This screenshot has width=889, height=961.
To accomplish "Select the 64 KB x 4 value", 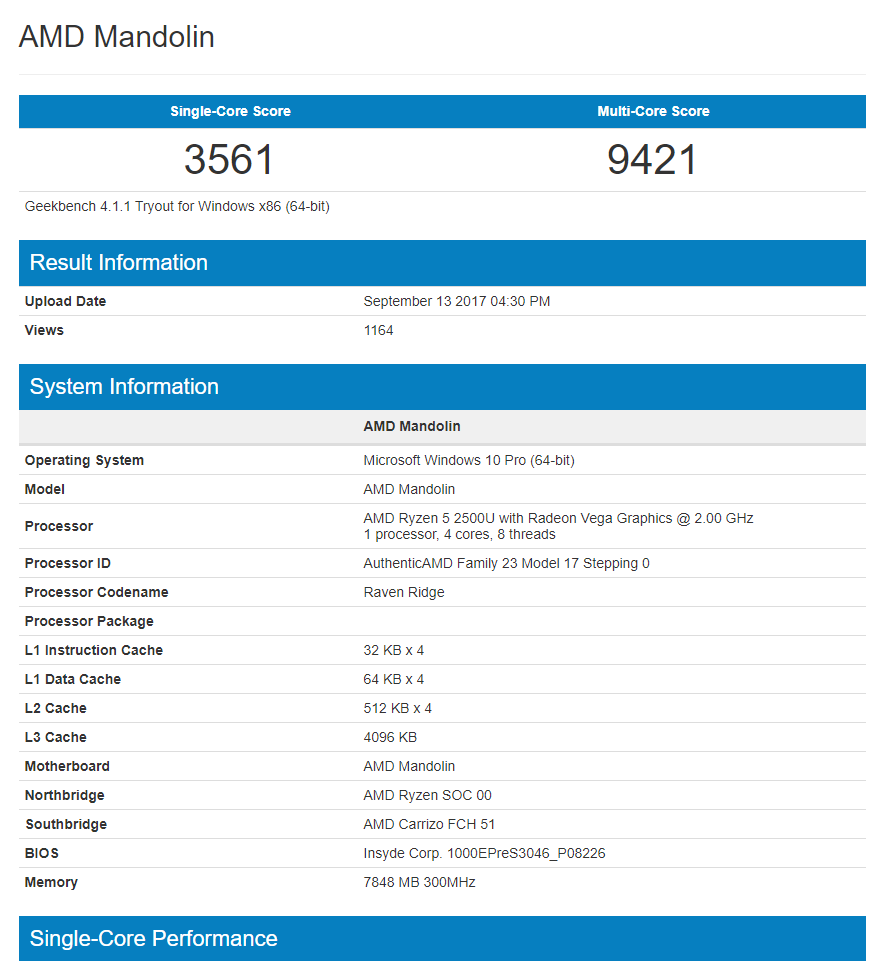I will coord(393,679).
